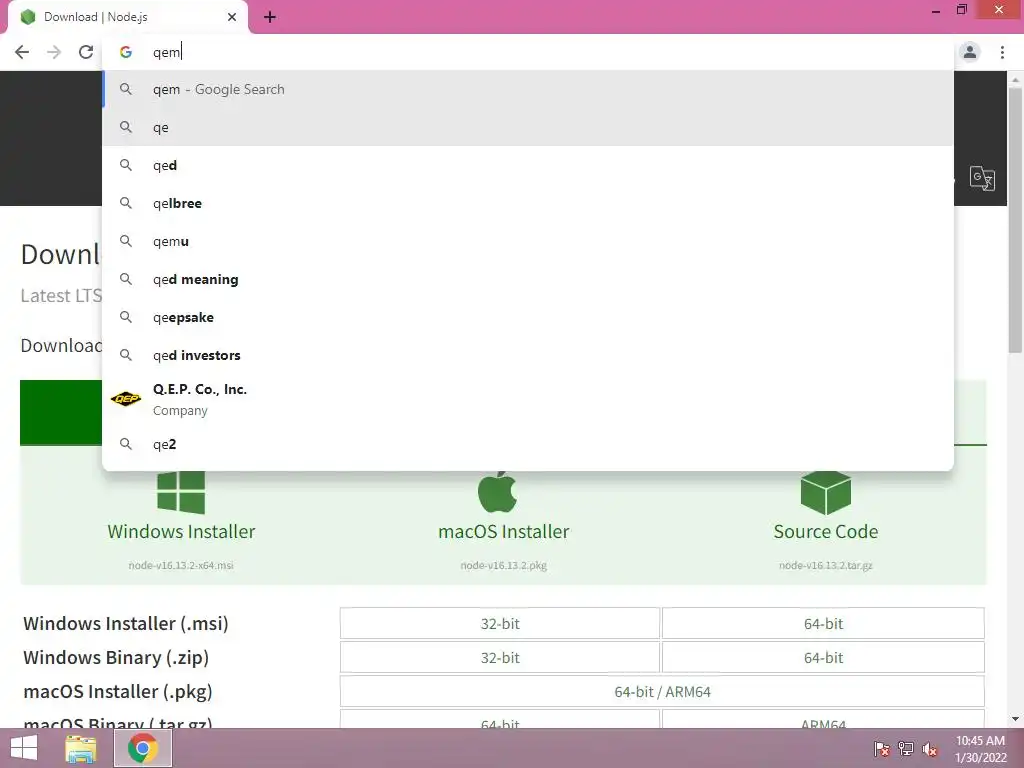
Task: Click the scrollbar up arrow
Action: pos(1015,80)
